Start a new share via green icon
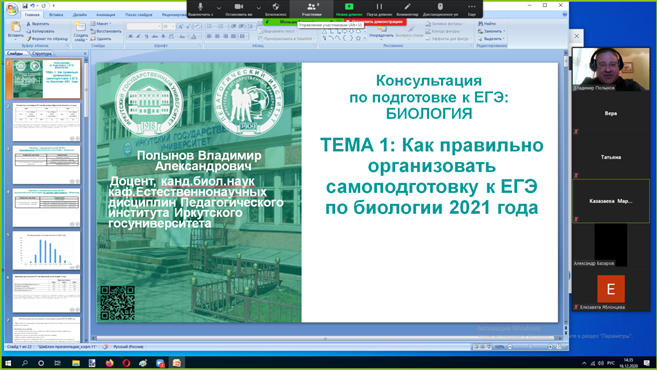 (349, 7)
